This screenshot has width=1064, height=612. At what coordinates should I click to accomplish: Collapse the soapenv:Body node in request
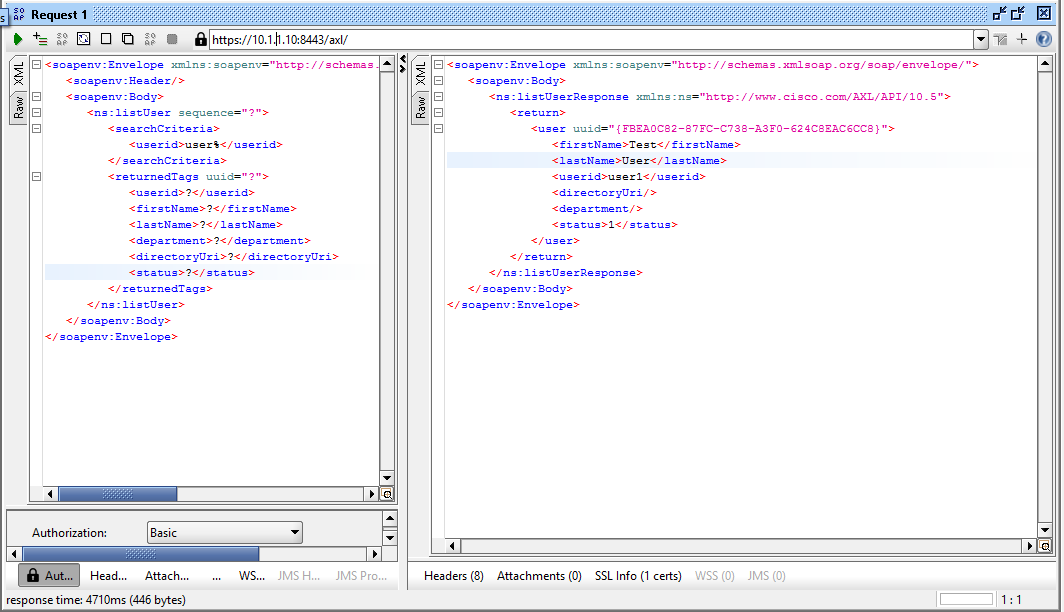click(x=36, y=97)
